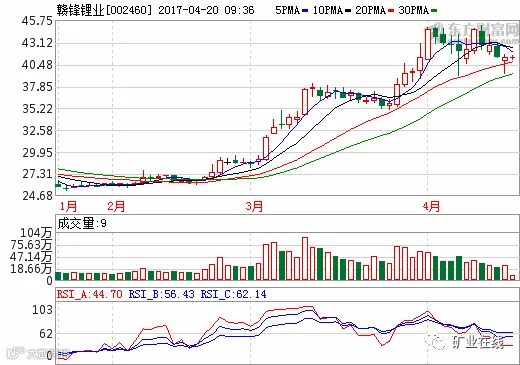
Task: Click the blue 5PMA legend swatch
Action: tap(305, 11)
